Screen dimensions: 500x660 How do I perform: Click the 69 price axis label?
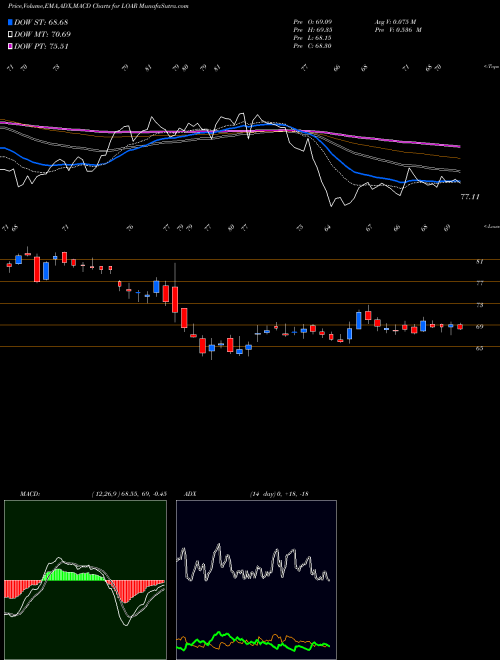[479, 327]
